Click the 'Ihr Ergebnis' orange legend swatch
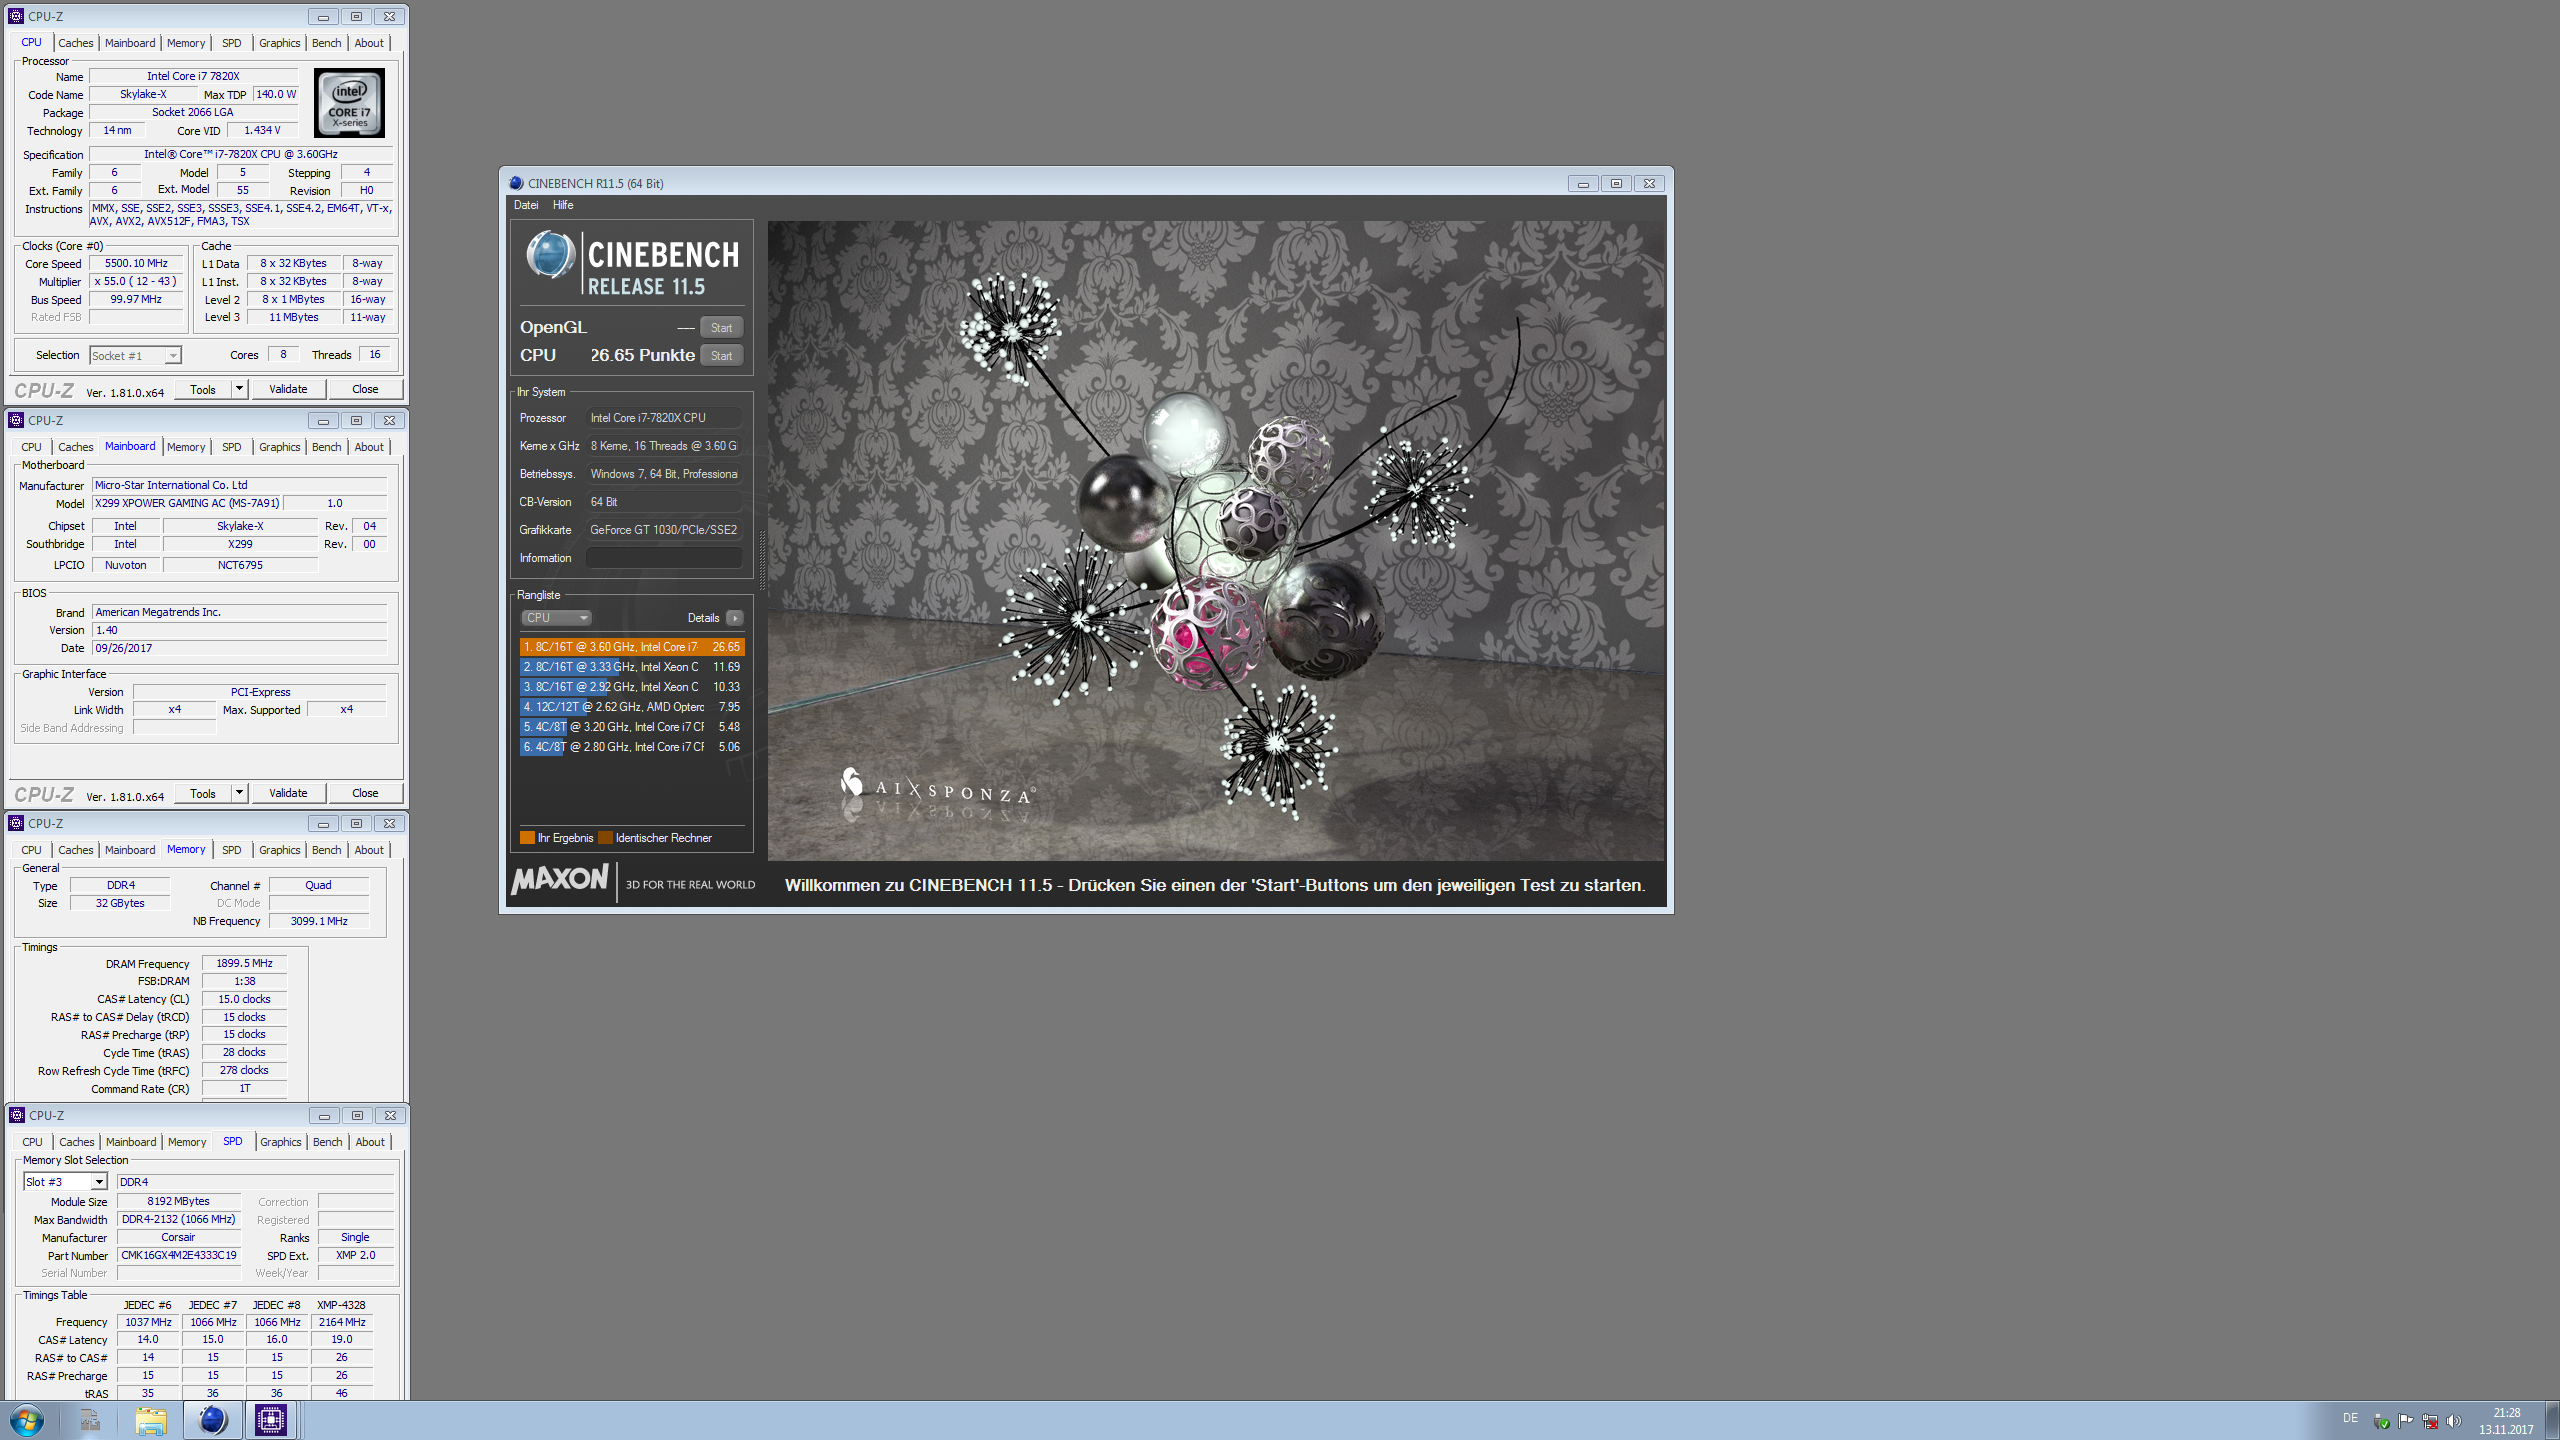The width and height of the screenshot is (2560, 1440). 527,838
